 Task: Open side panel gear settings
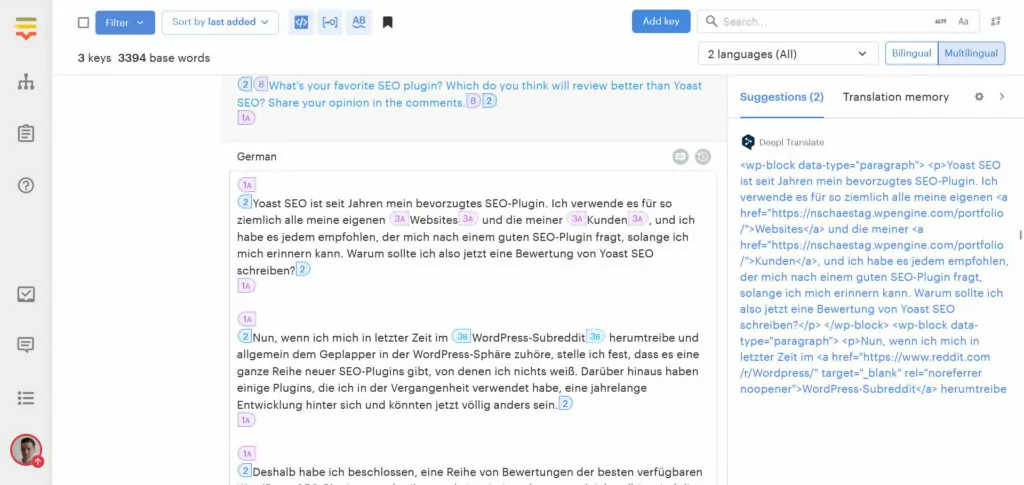point(978,97)
